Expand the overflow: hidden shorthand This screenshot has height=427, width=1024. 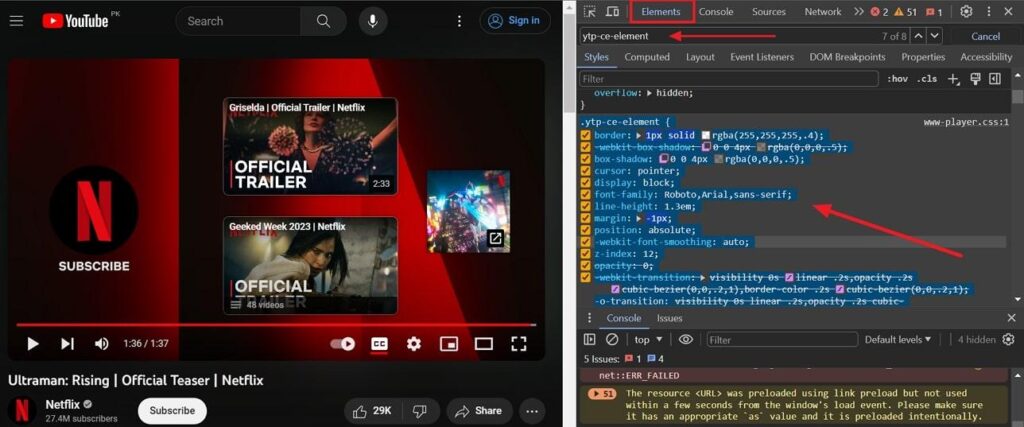[x=649, y=93]
